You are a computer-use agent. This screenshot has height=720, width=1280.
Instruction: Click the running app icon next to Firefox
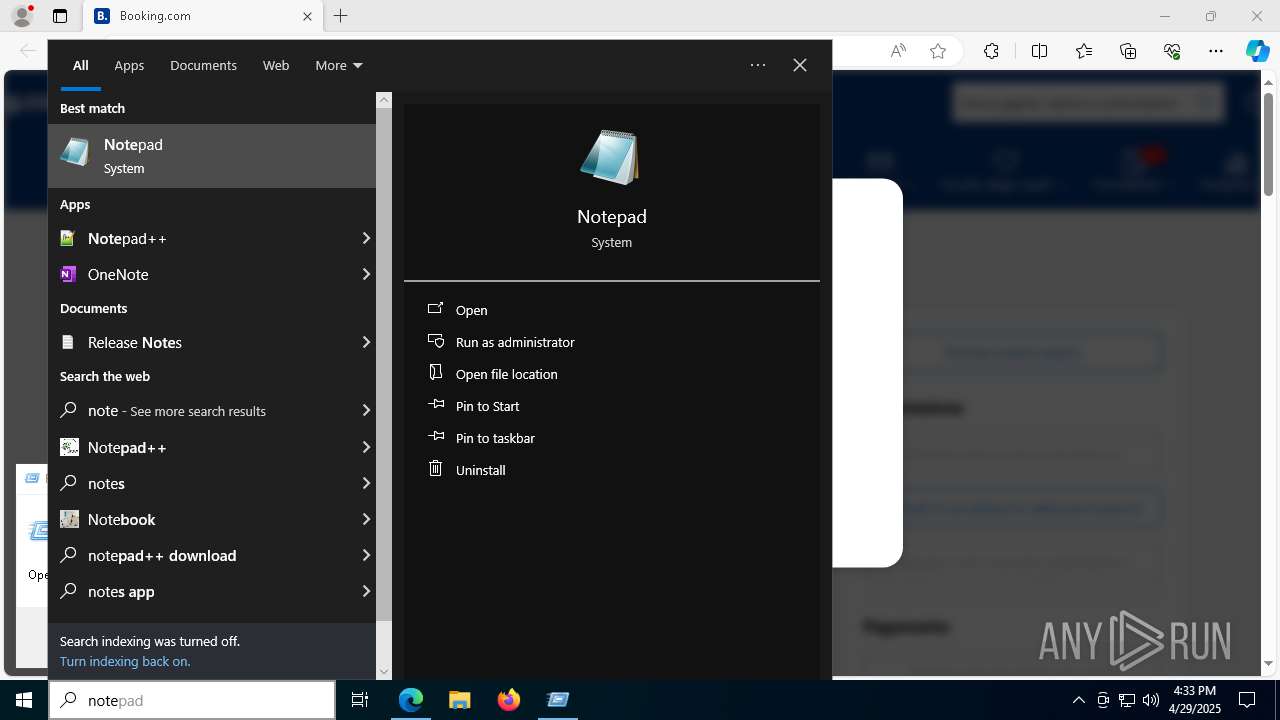[x=557, y=700]
